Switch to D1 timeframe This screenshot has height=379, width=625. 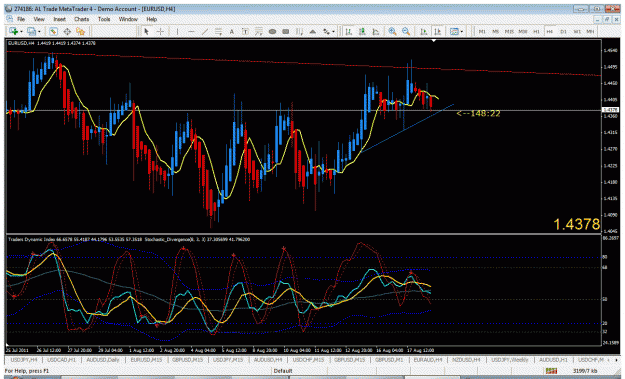563,31
